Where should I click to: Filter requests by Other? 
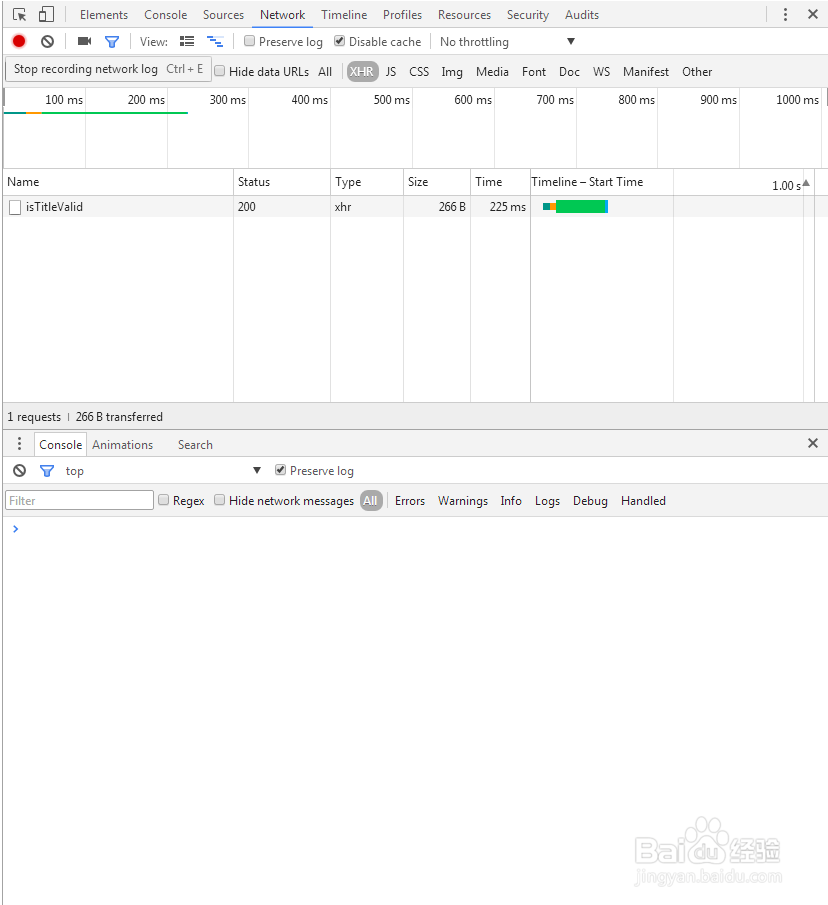click(697, 72)
